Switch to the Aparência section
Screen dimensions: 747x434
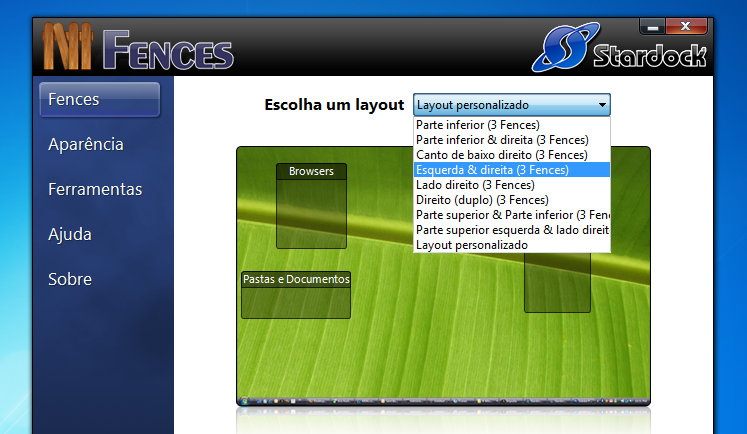pos(86,144)
